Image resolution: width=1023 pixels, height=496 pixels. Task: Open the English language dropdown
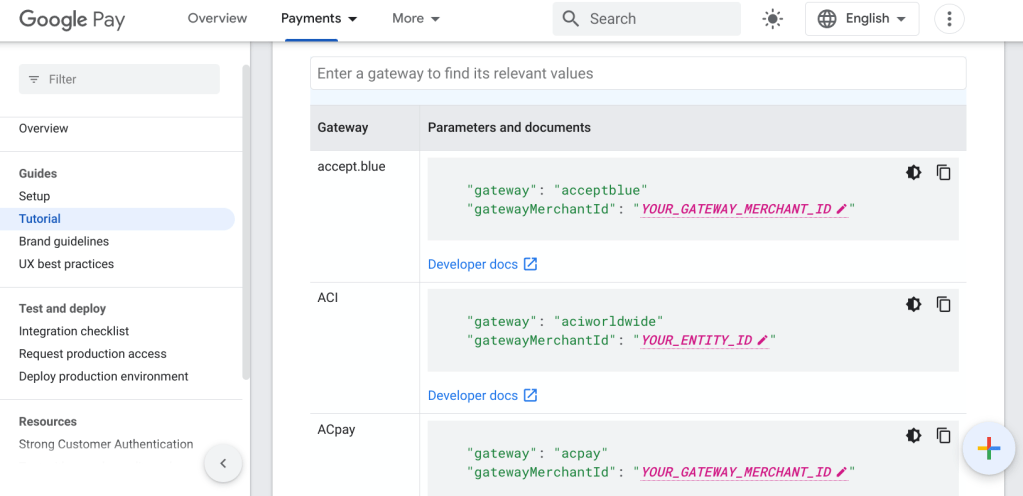click(x=861, y=19)
